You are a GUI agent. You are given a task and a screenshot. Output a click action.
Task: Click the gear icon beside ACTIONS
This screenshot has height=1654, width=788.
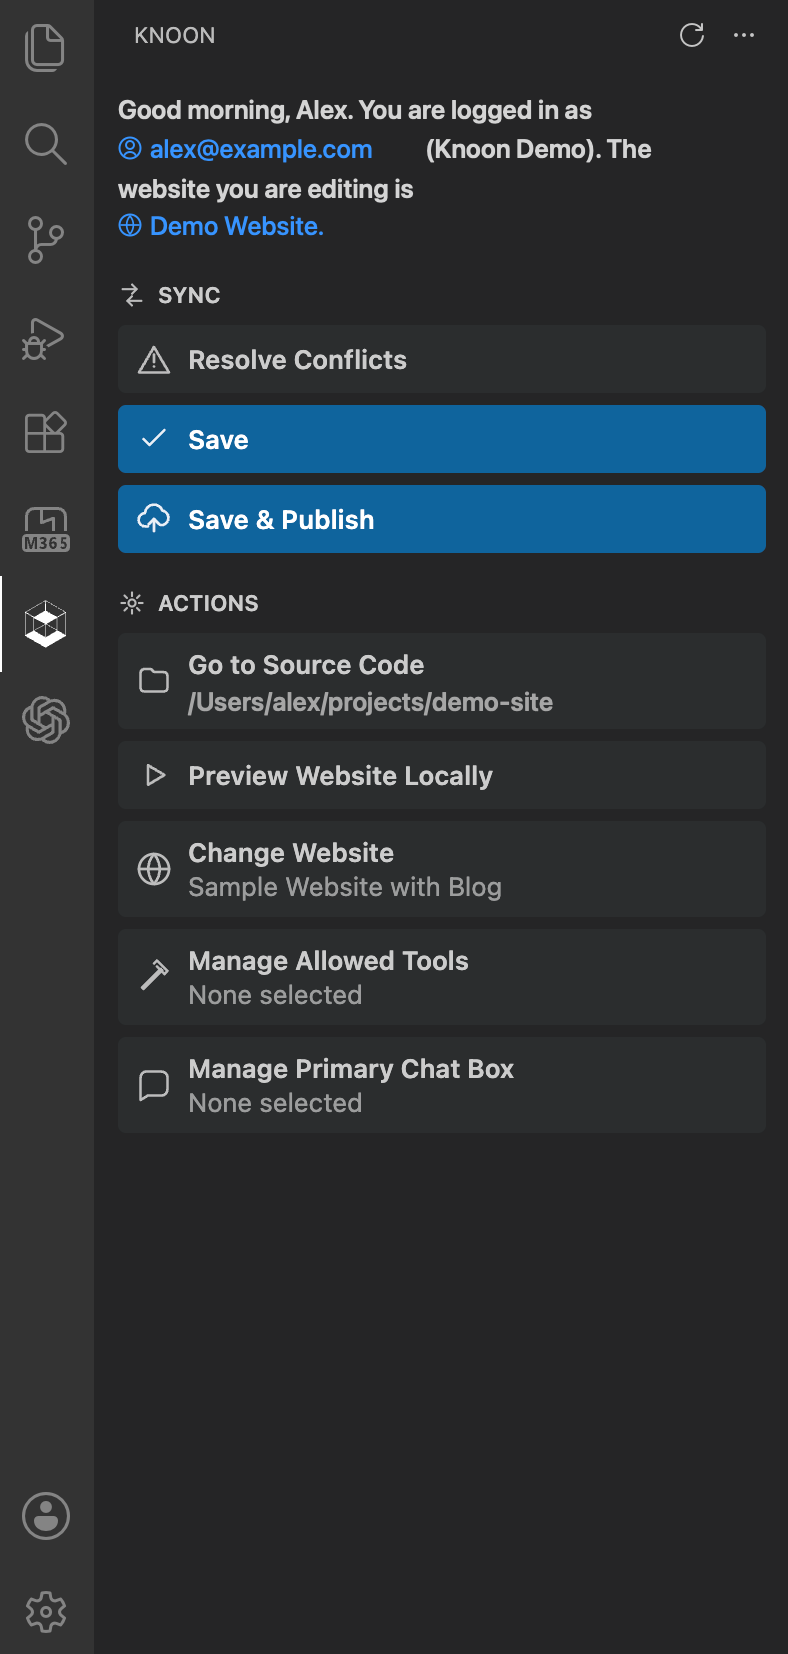(132, 603)
